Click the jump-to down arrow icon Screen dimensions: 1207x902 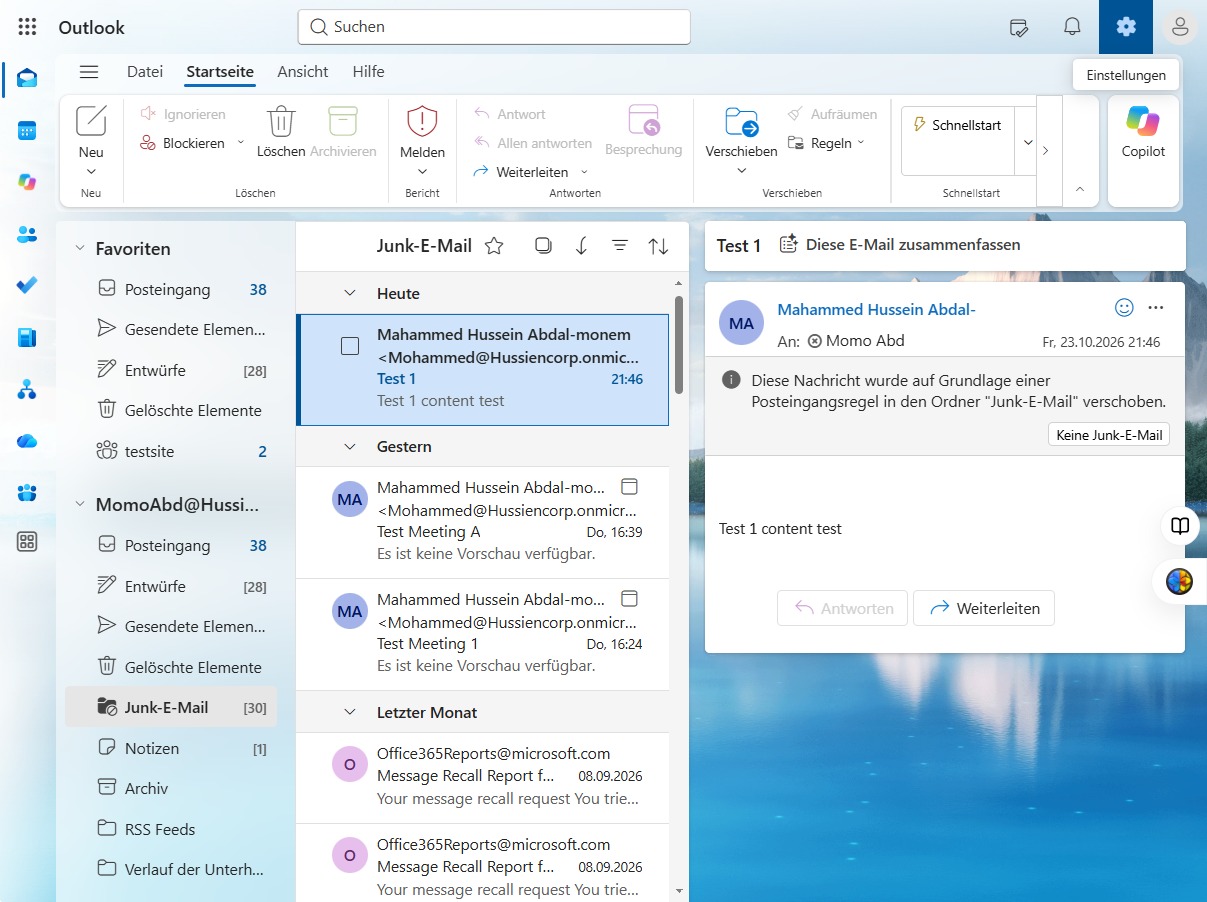581,246
